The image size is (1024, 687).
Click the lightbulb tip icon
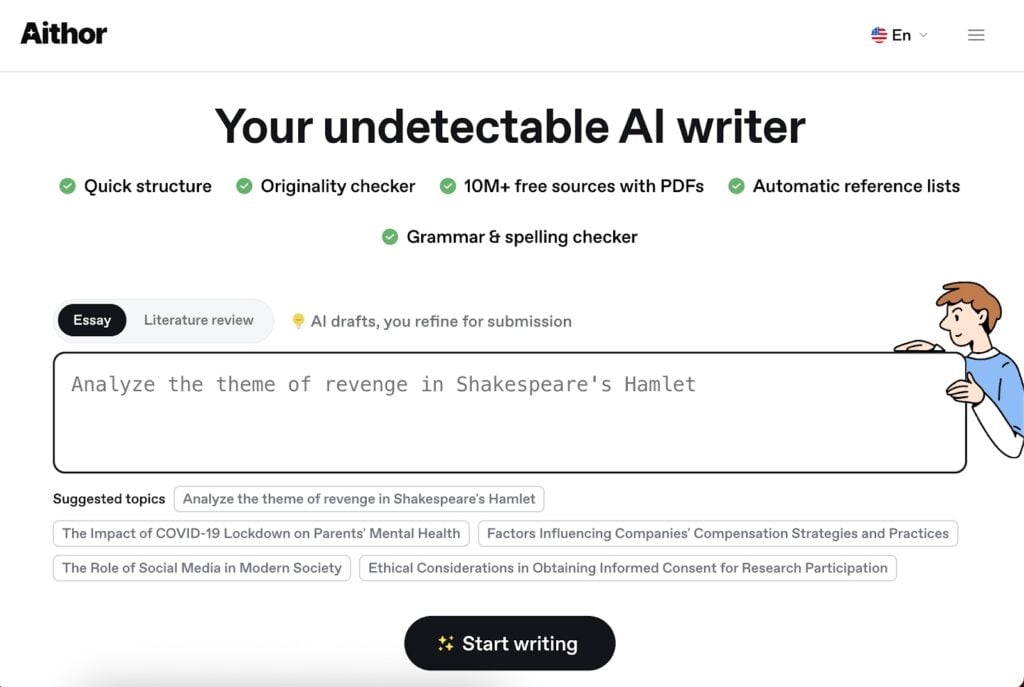coord(299,320)
